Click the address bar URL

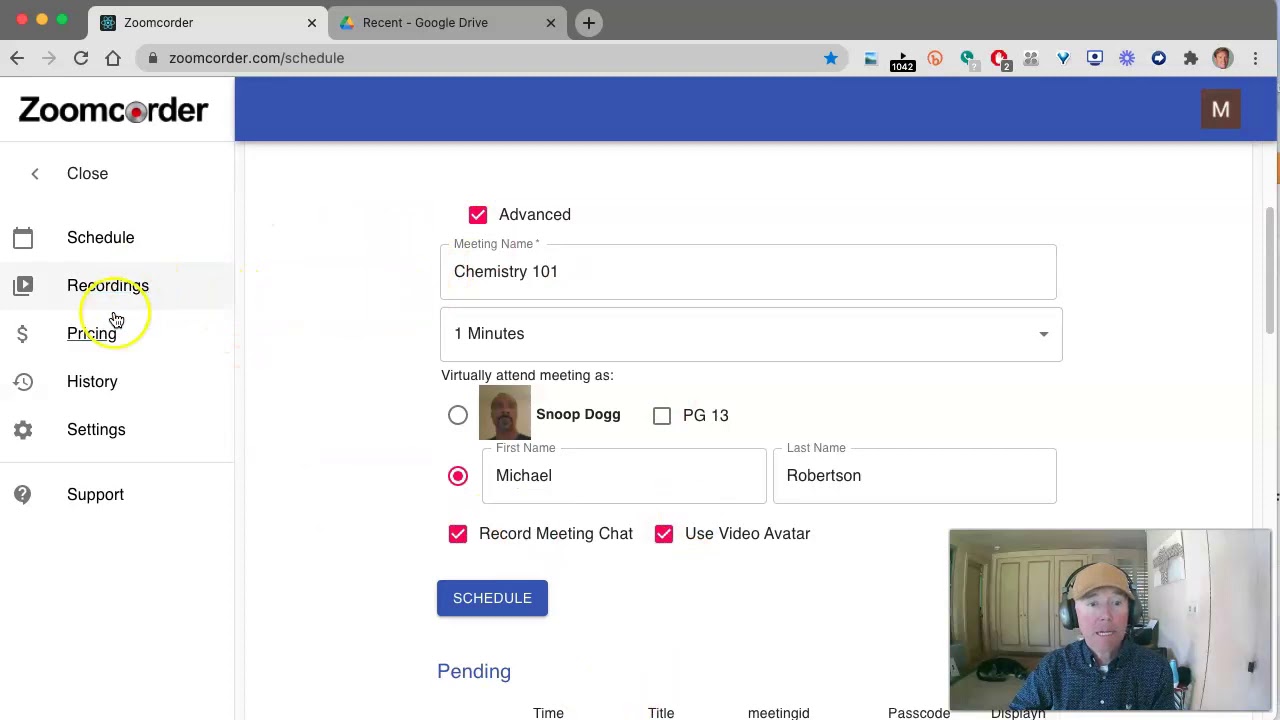256,58
